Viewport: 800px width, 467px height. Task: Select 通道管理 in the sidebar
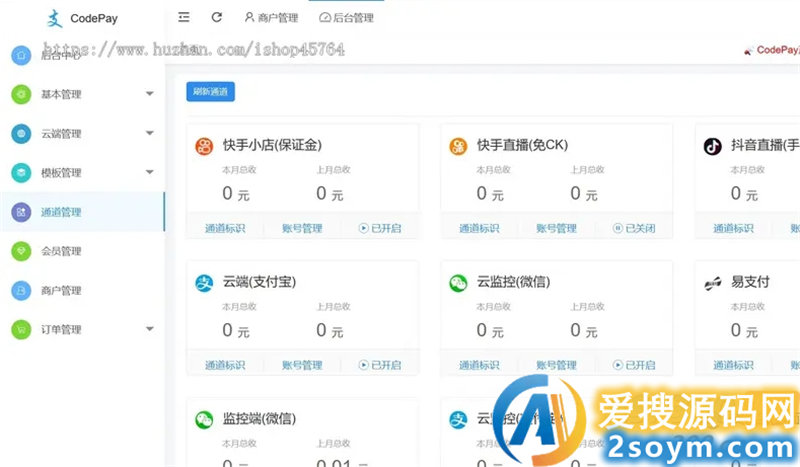pos(82,212)
